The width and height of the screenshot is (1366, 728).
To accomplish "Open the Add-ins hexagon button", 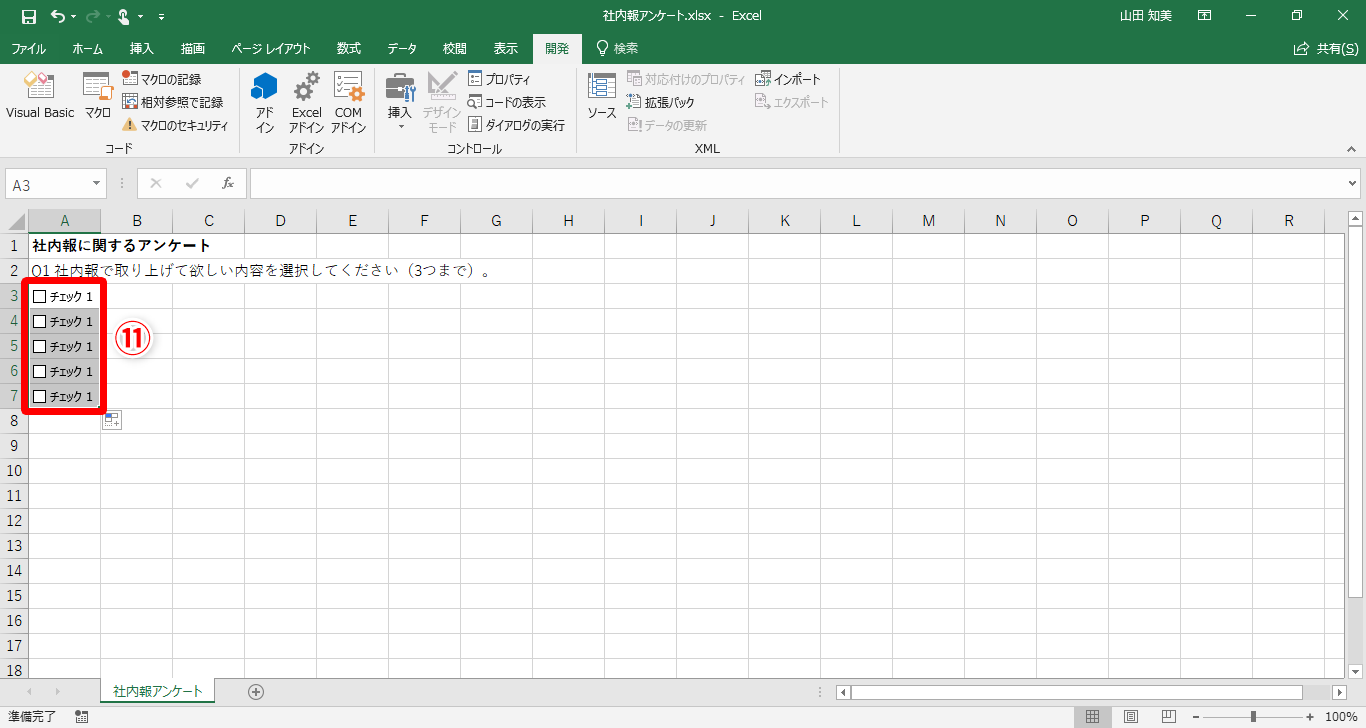I will tap(264, 102).
